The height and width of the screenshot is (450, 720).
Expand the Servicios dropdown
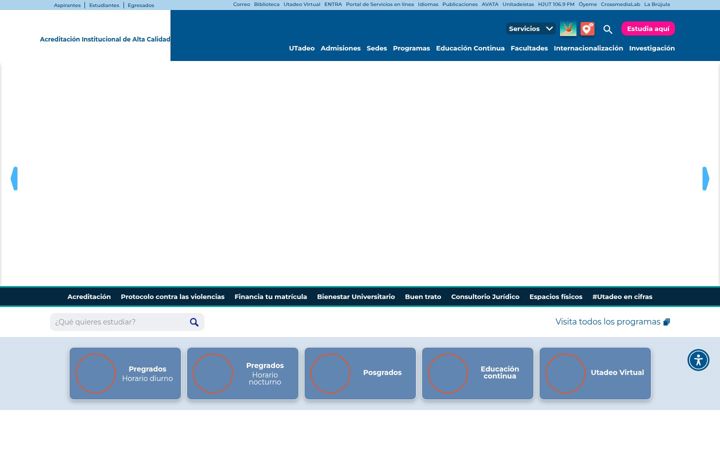531,29
